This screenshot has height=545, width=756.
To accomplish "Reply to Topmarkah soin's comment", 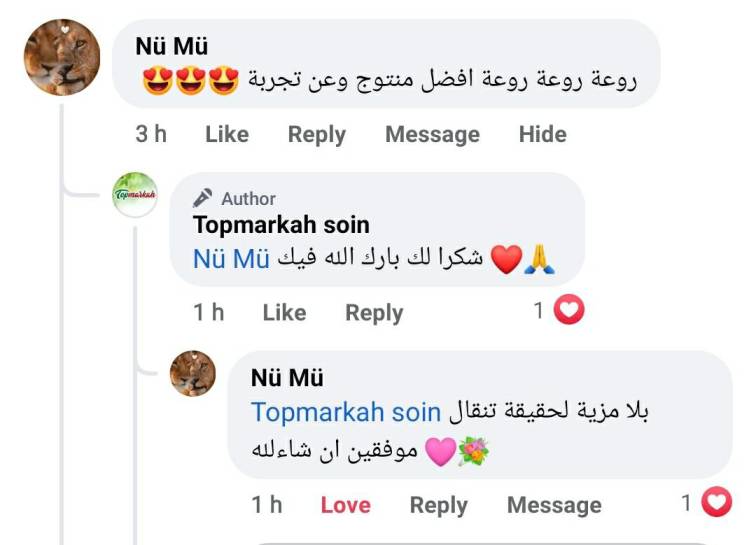I will click(374, 312).
